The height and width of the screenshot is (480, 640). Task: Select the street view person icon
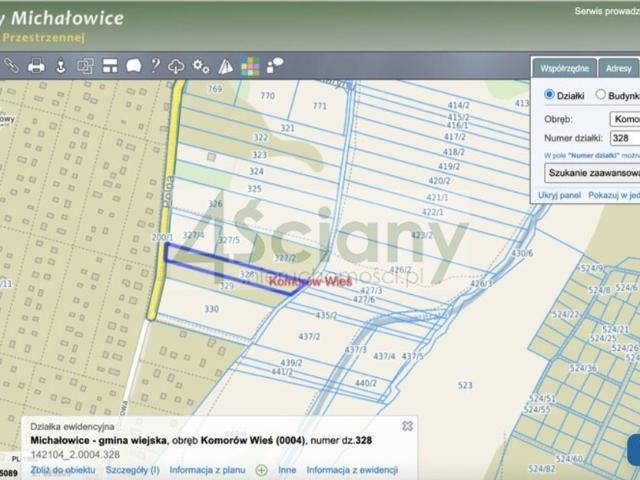[61, 65]
